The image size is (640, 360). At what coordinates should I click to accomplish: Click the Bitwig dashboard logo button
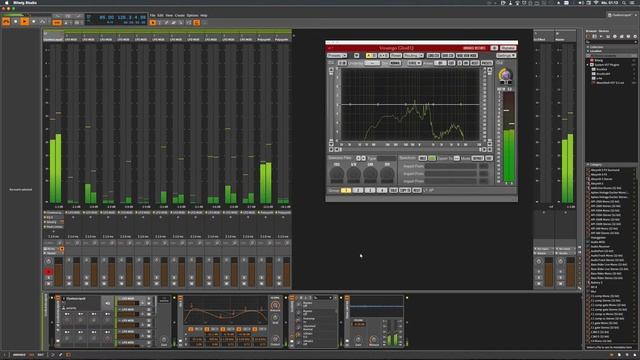coord(6,22)
